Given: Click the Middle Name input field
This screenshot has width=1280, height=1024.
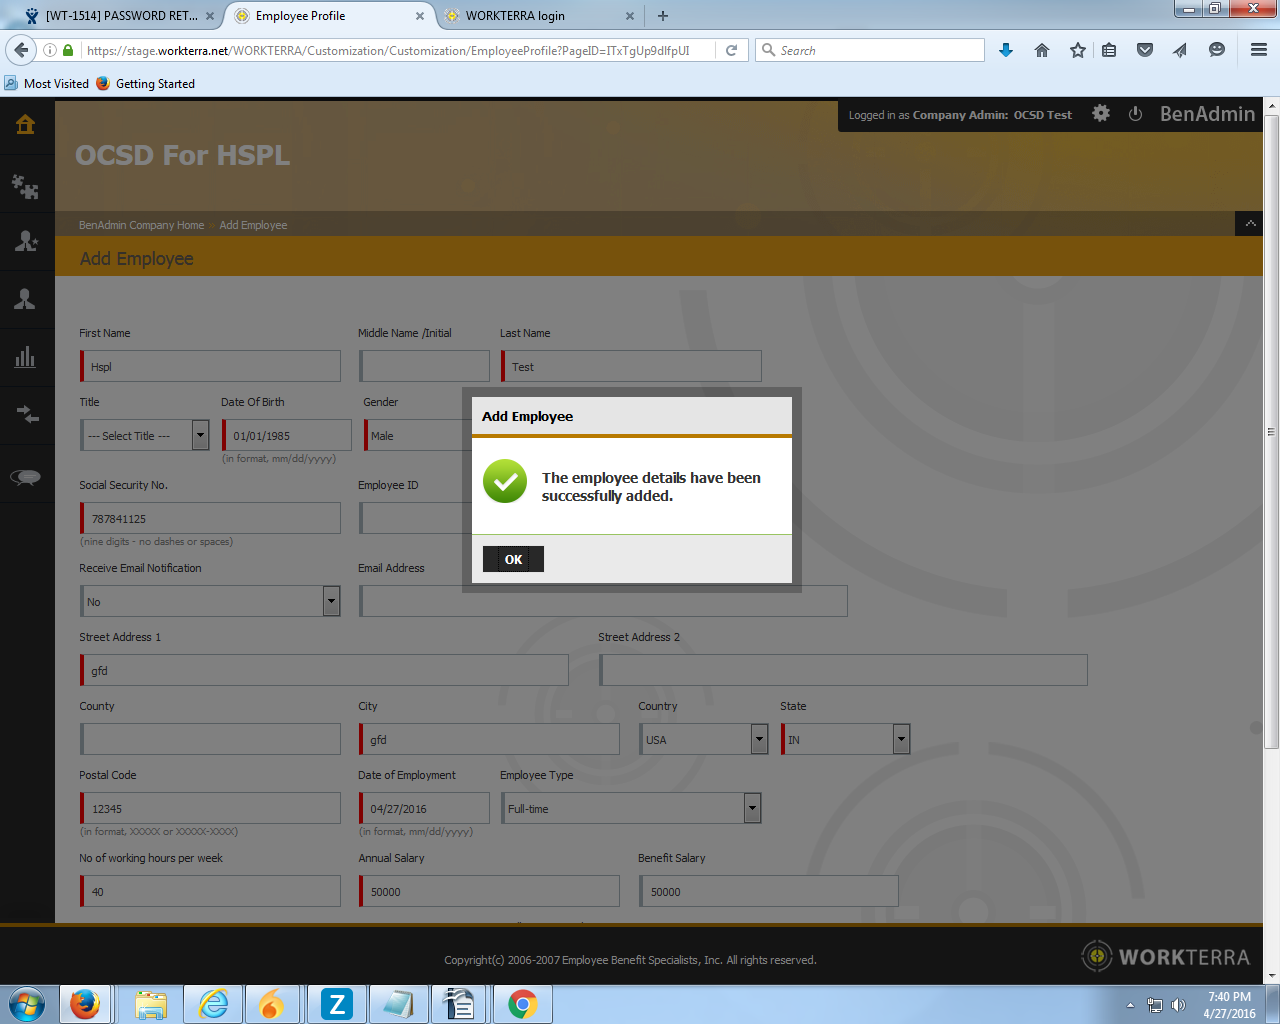Looking at the screenshot, I should tap(424, 365).
